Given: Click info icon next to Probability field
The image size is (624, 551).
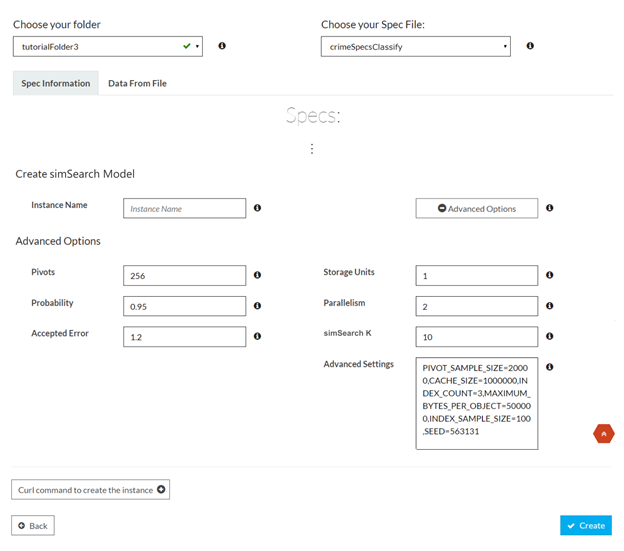Looking at the screenshot, I should 257,306.
